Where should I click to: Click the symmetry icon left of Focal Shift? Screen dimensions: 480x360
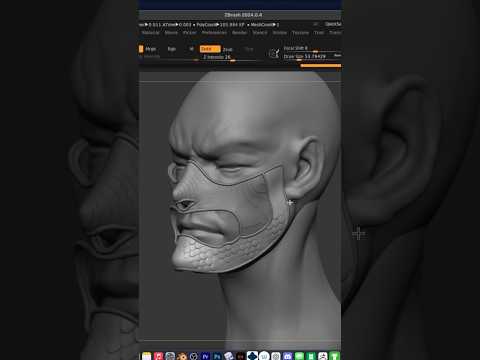[274, 53]
